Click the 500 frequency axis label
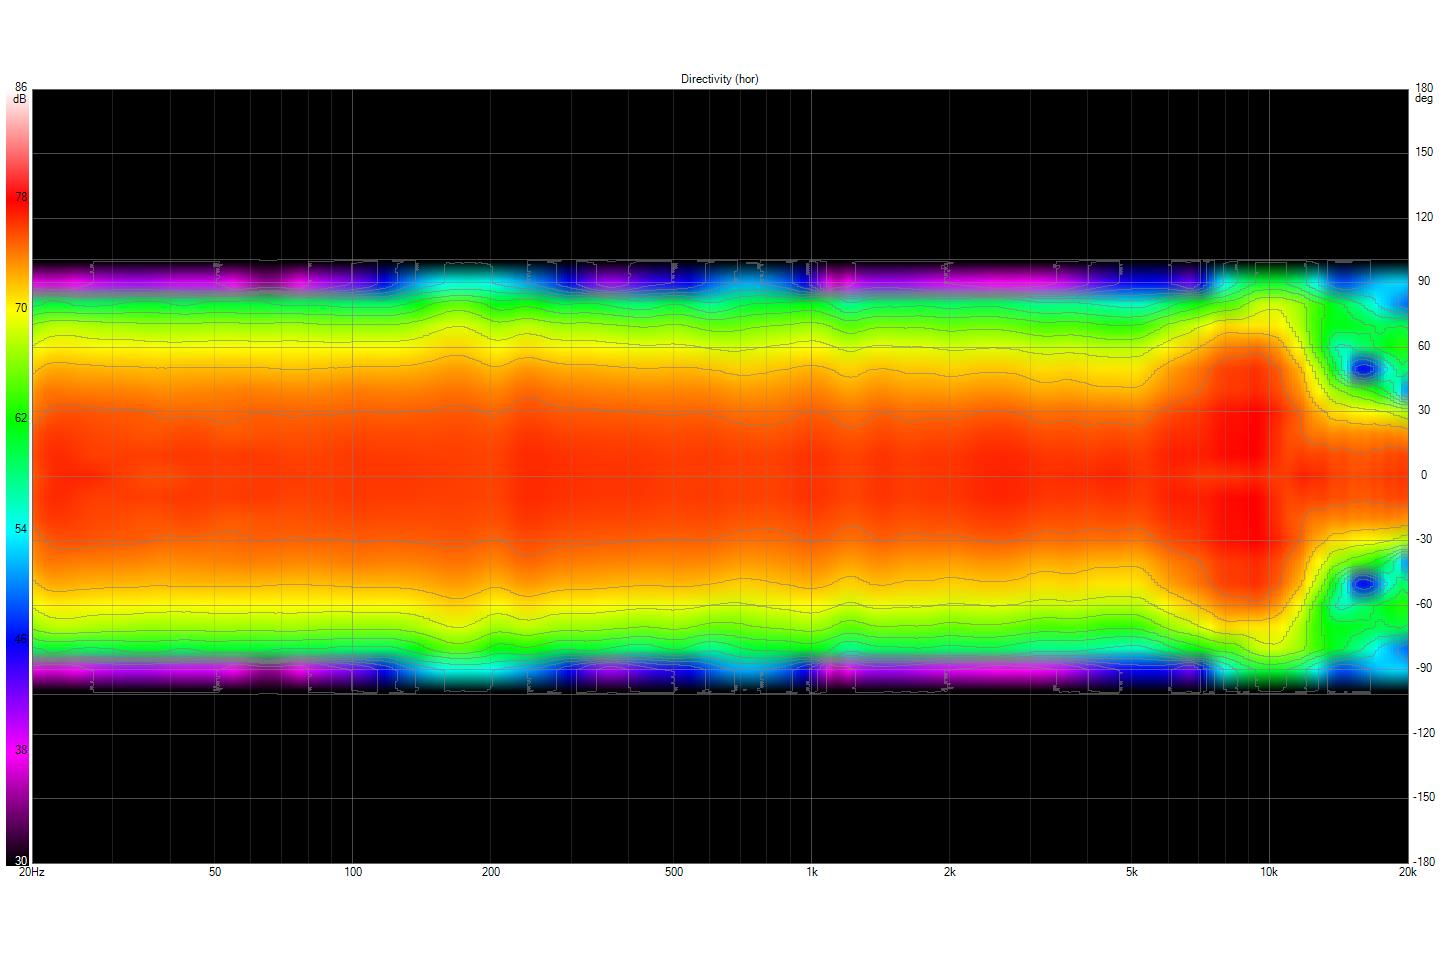 [x=674, y=872]
